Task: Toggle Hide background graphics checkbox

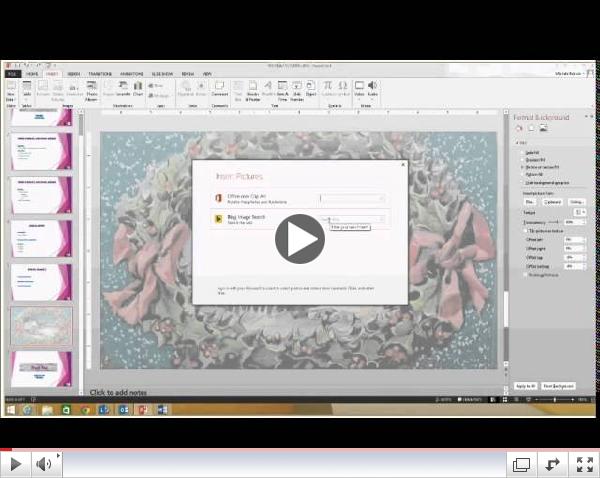Action: point(545,183)
